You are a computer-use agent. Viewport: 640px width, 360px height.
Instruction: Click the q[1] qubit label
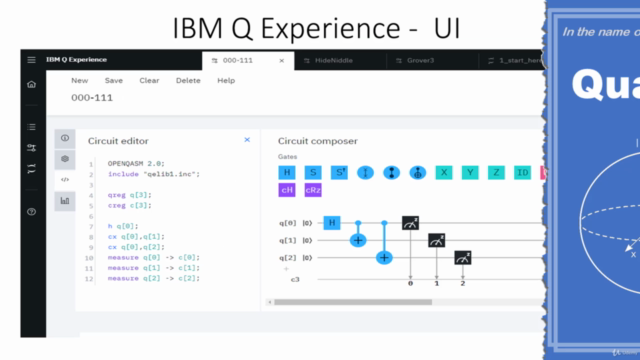(x=288, y=240)
